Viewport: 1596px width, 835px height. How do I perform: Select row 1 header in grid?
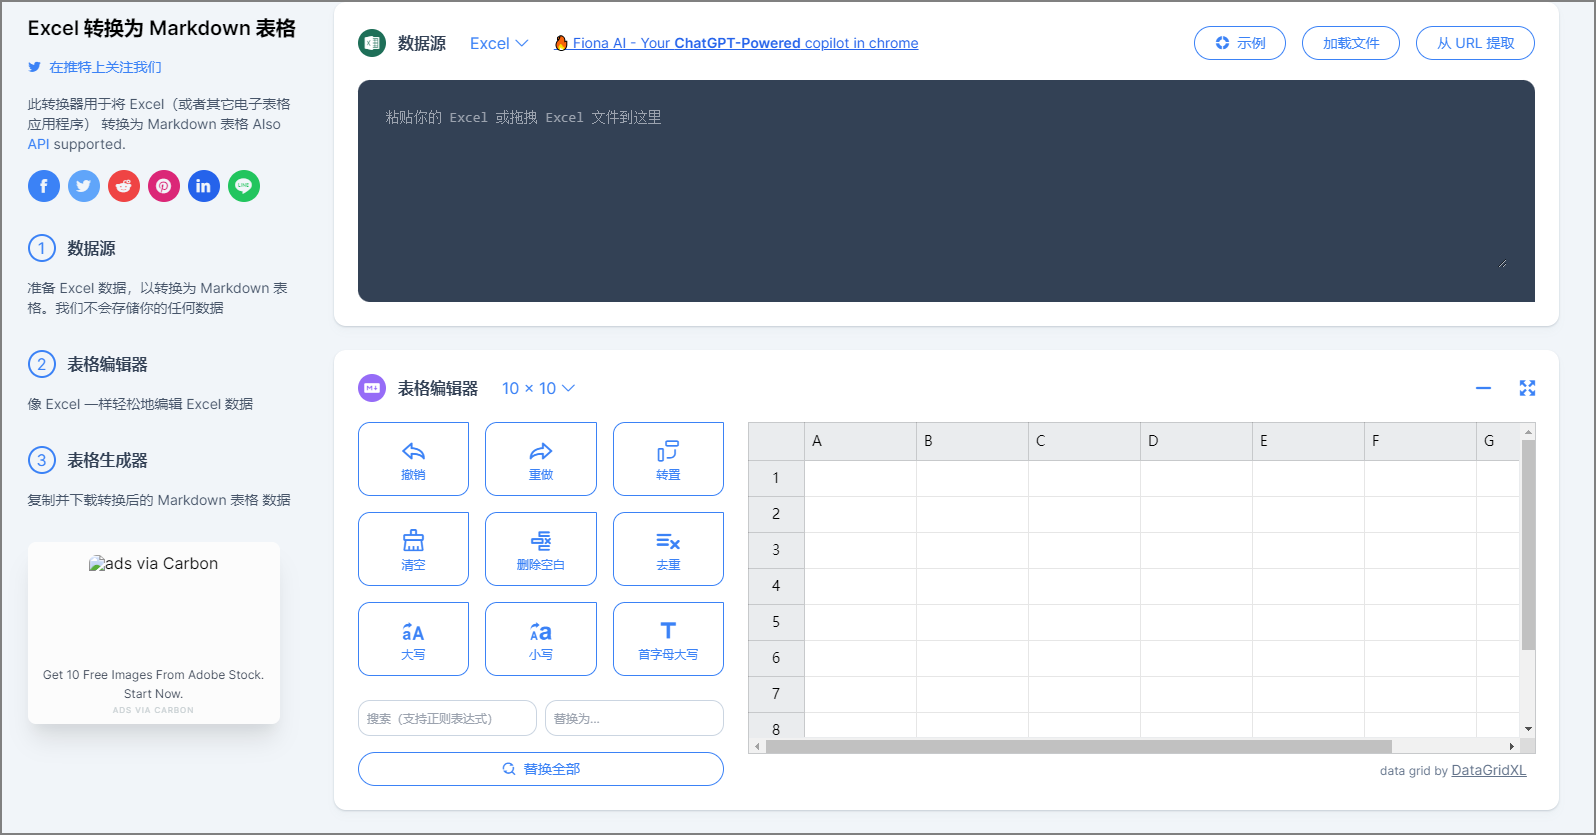776,478
